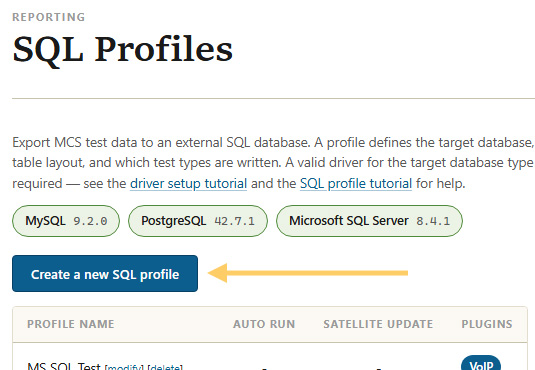Viewport: 535px width, 370px height.
Task: Select the PostgreSQL 42.7.1 driver badge
Action: pyautogui.click(x=198, y=221)
